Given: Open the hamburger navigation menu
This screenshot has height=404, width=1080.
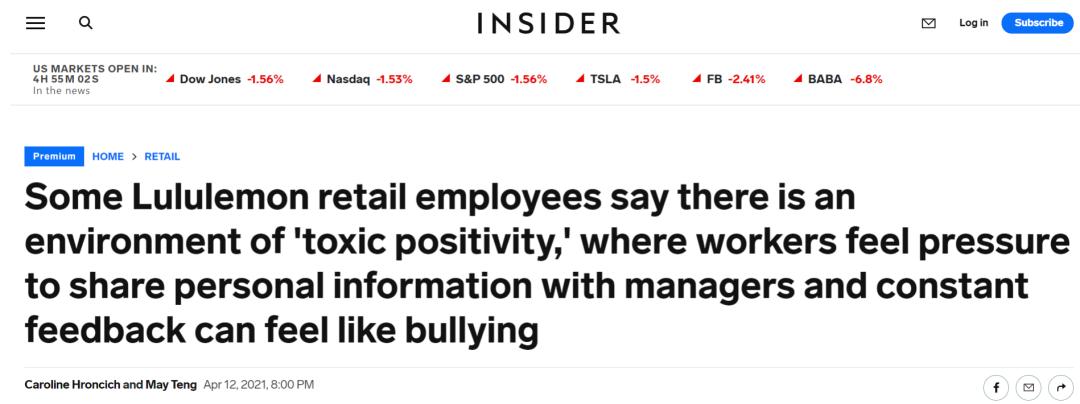Looking at the screenshot, I should click(x=35, y=23).
